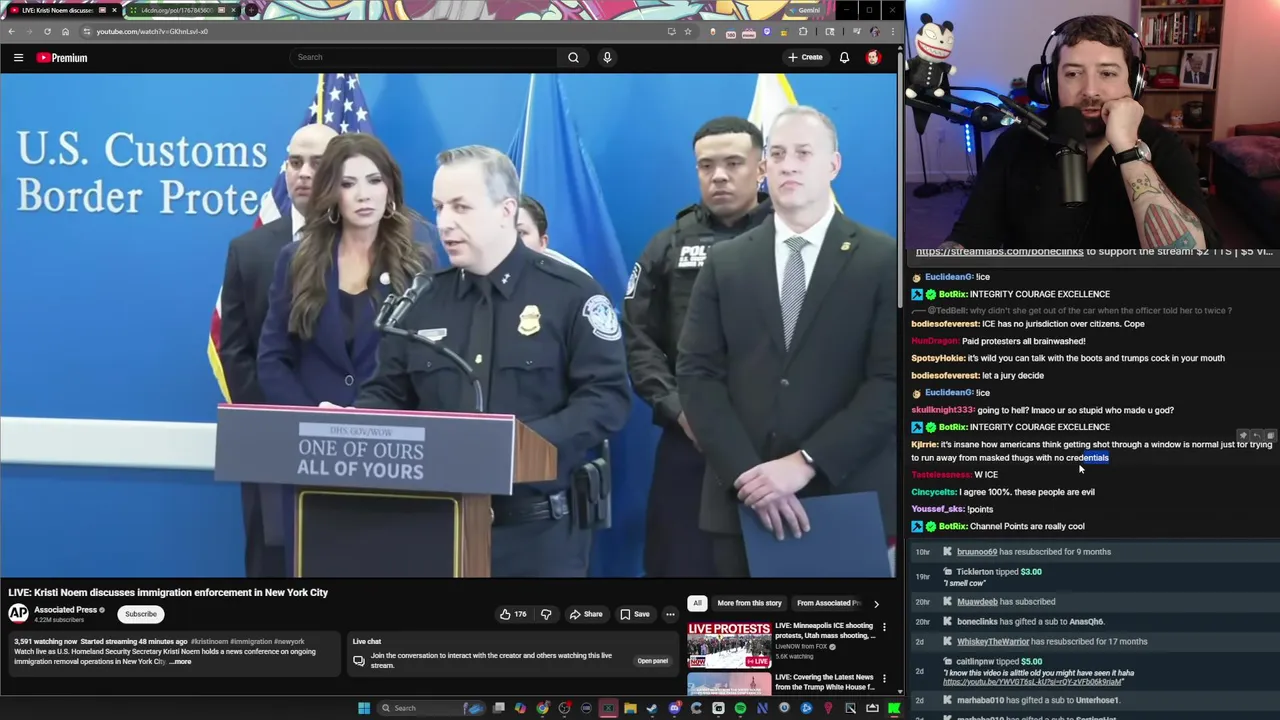This screenshot has height=720, width=1280.
Task: Show next suggestion chips with arrow
Action: point(876,603)
